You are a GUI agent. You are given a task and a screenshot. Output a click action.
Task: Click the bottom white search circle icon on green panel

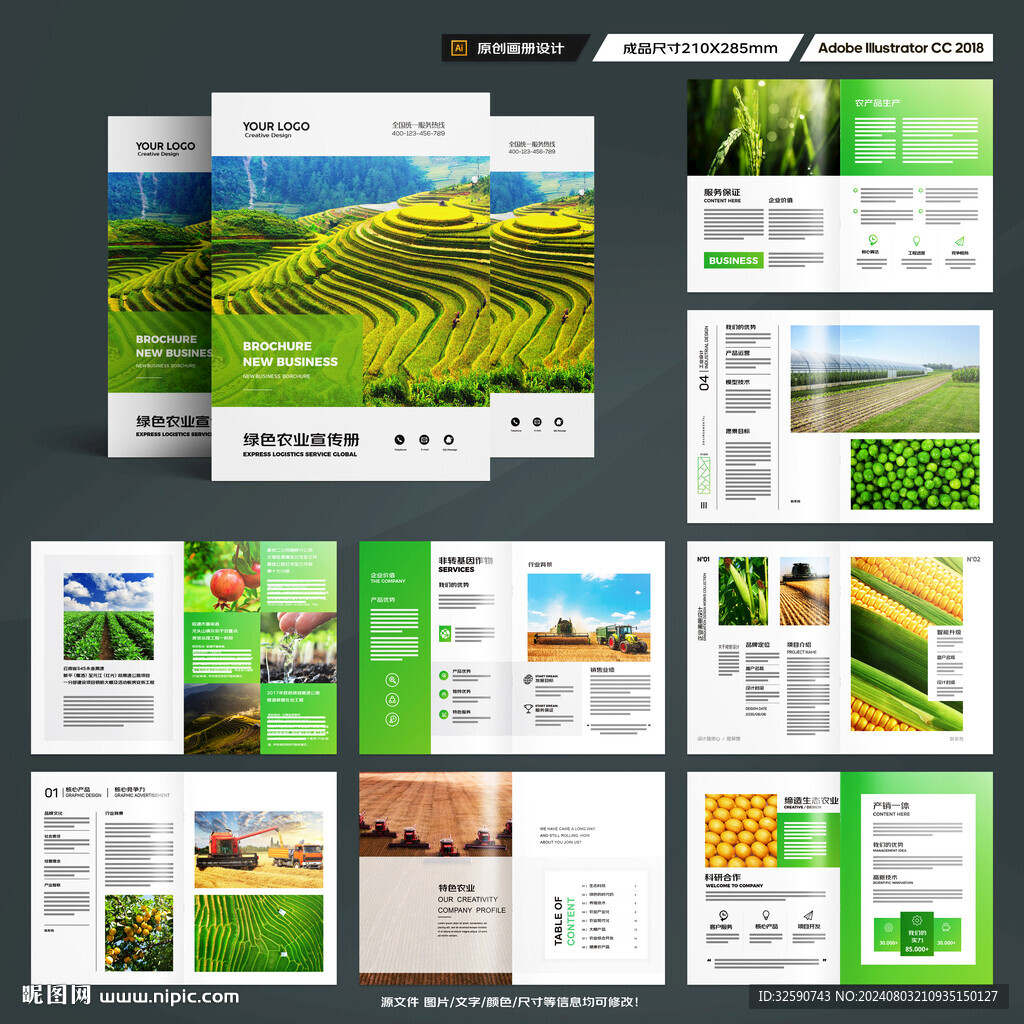tap(392, 720)
